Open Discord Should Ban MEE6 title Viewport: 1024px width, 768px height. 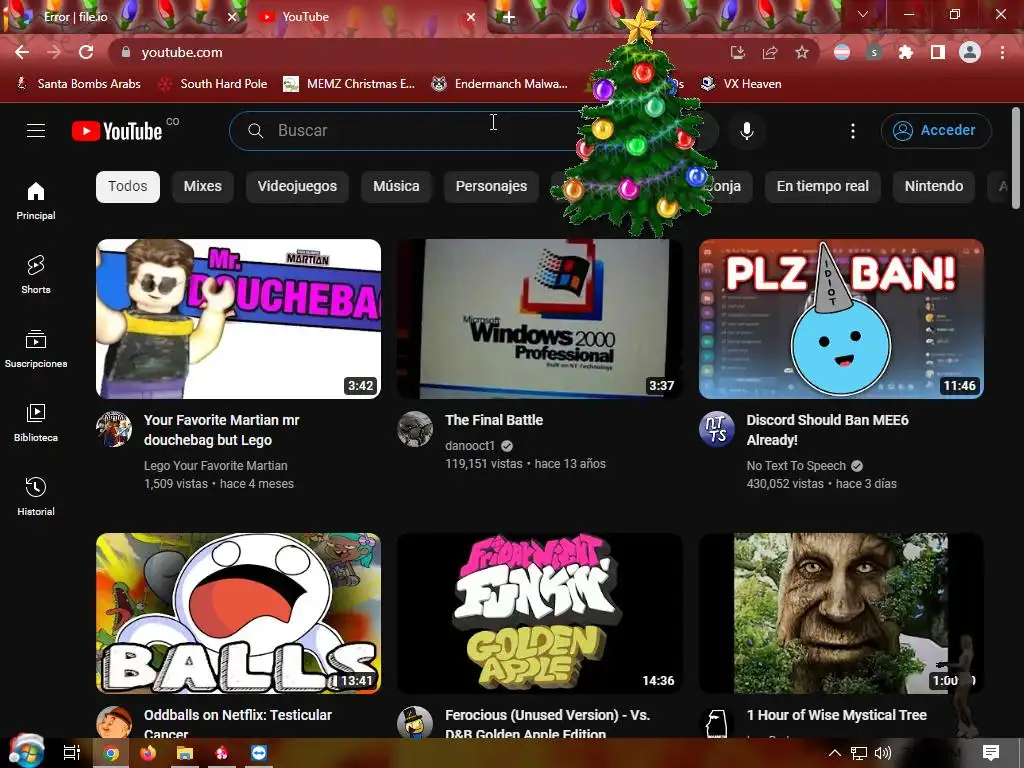click(827, 430)
